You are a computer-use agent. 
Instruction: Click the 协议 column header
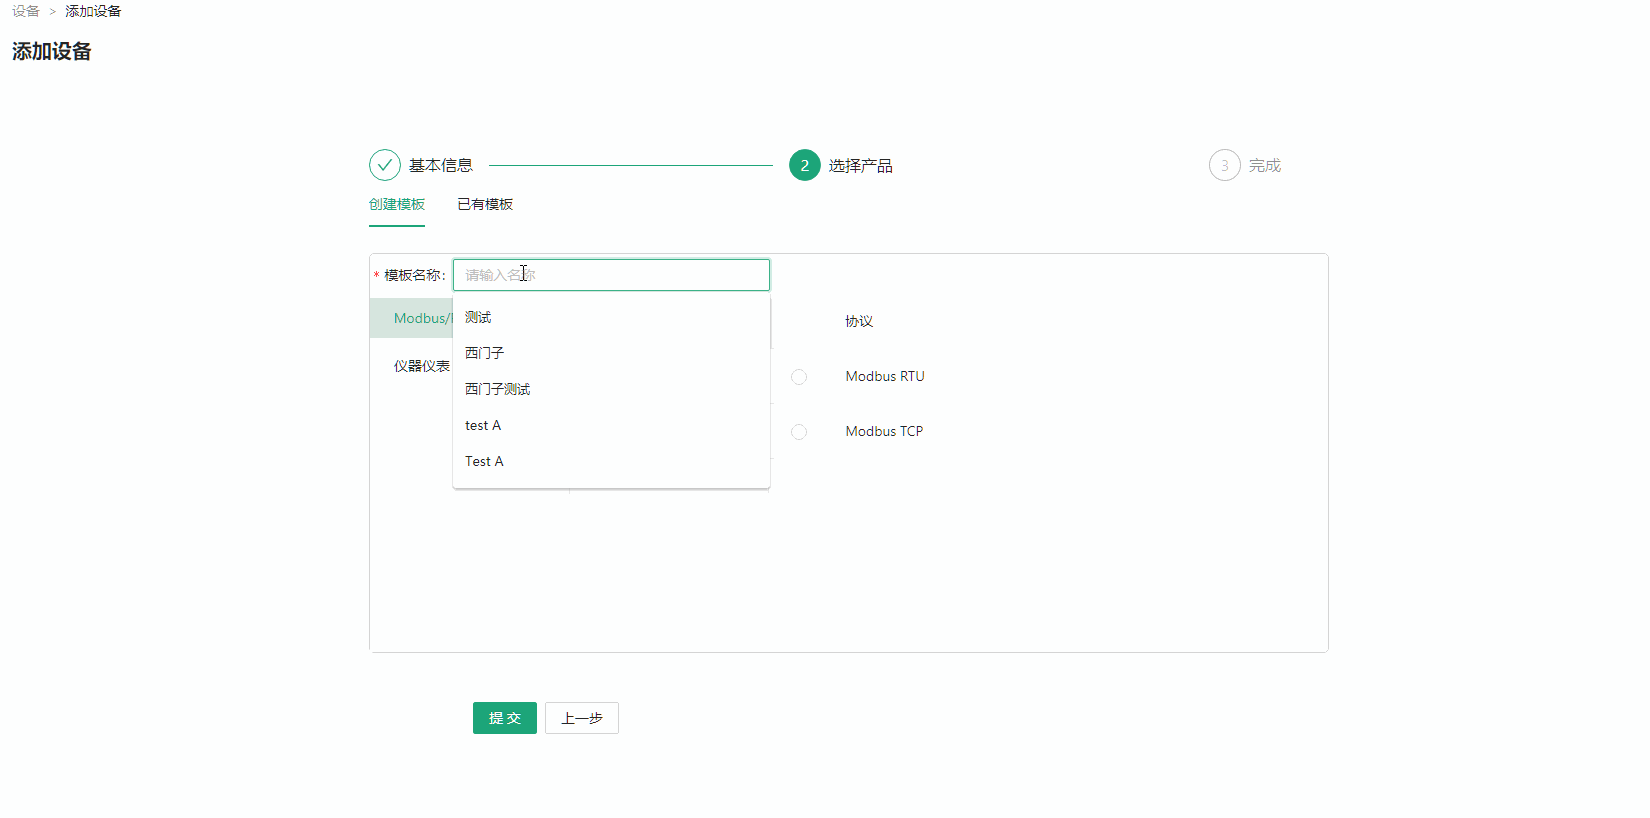[859, 322]
